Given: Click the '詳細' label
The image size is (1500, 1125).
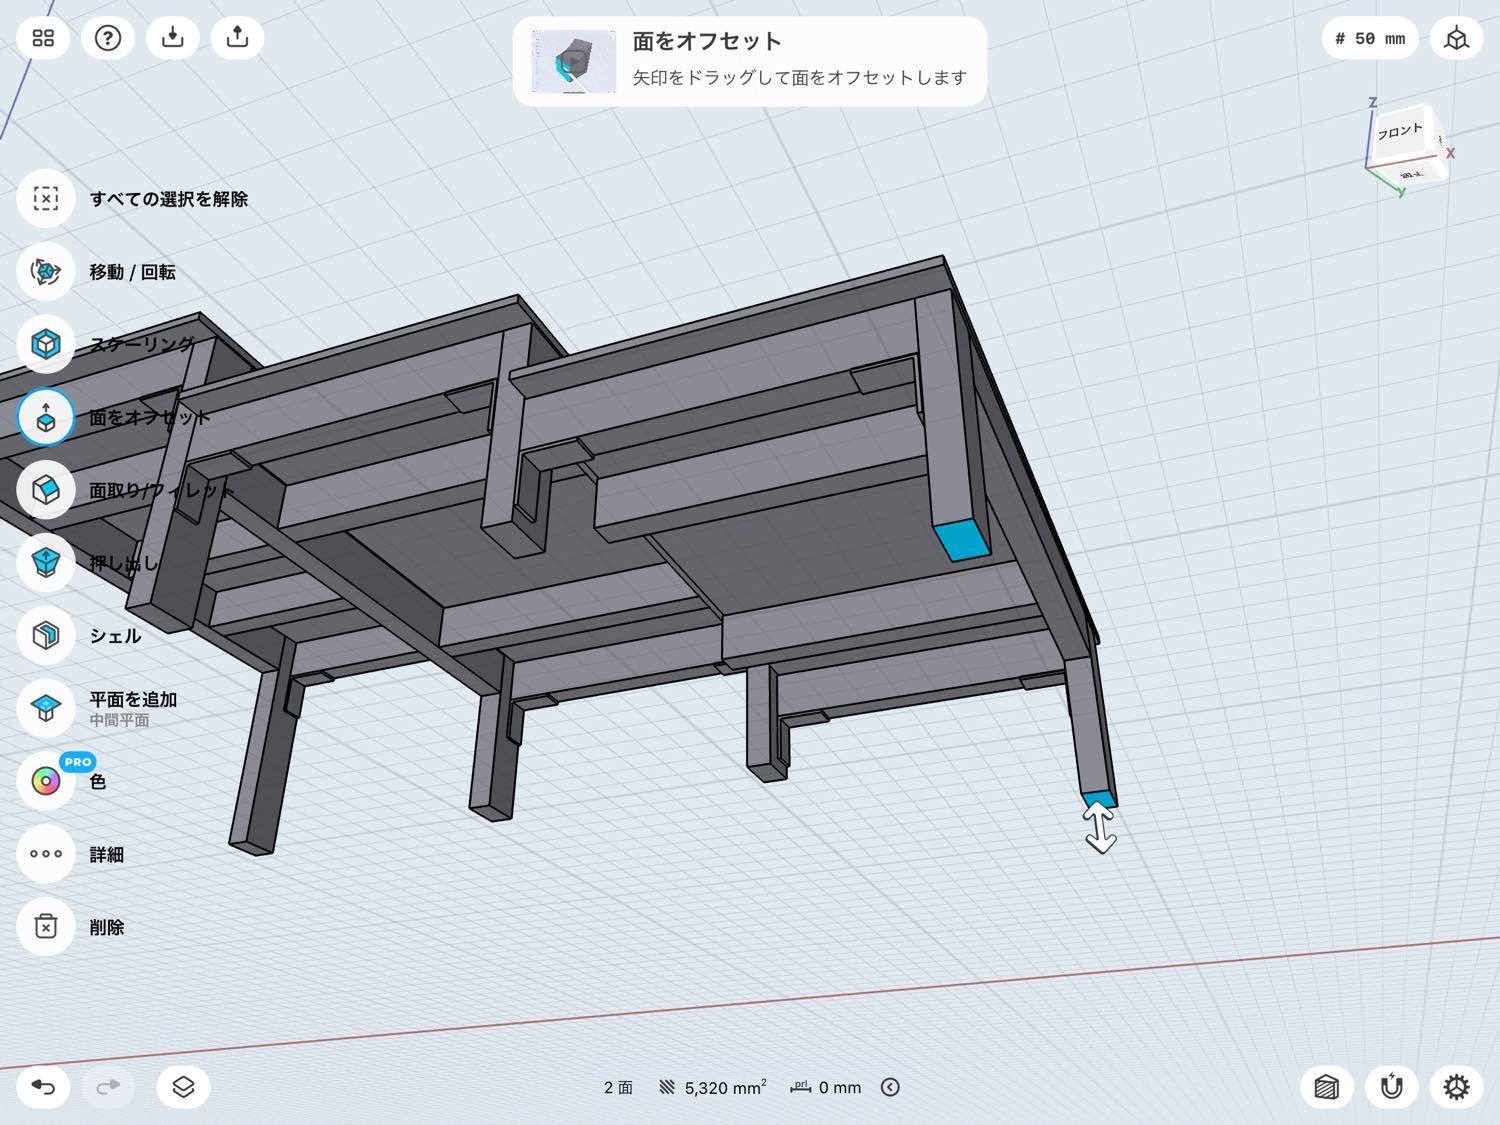Looking at the screenshot, I should click(107, 855).
